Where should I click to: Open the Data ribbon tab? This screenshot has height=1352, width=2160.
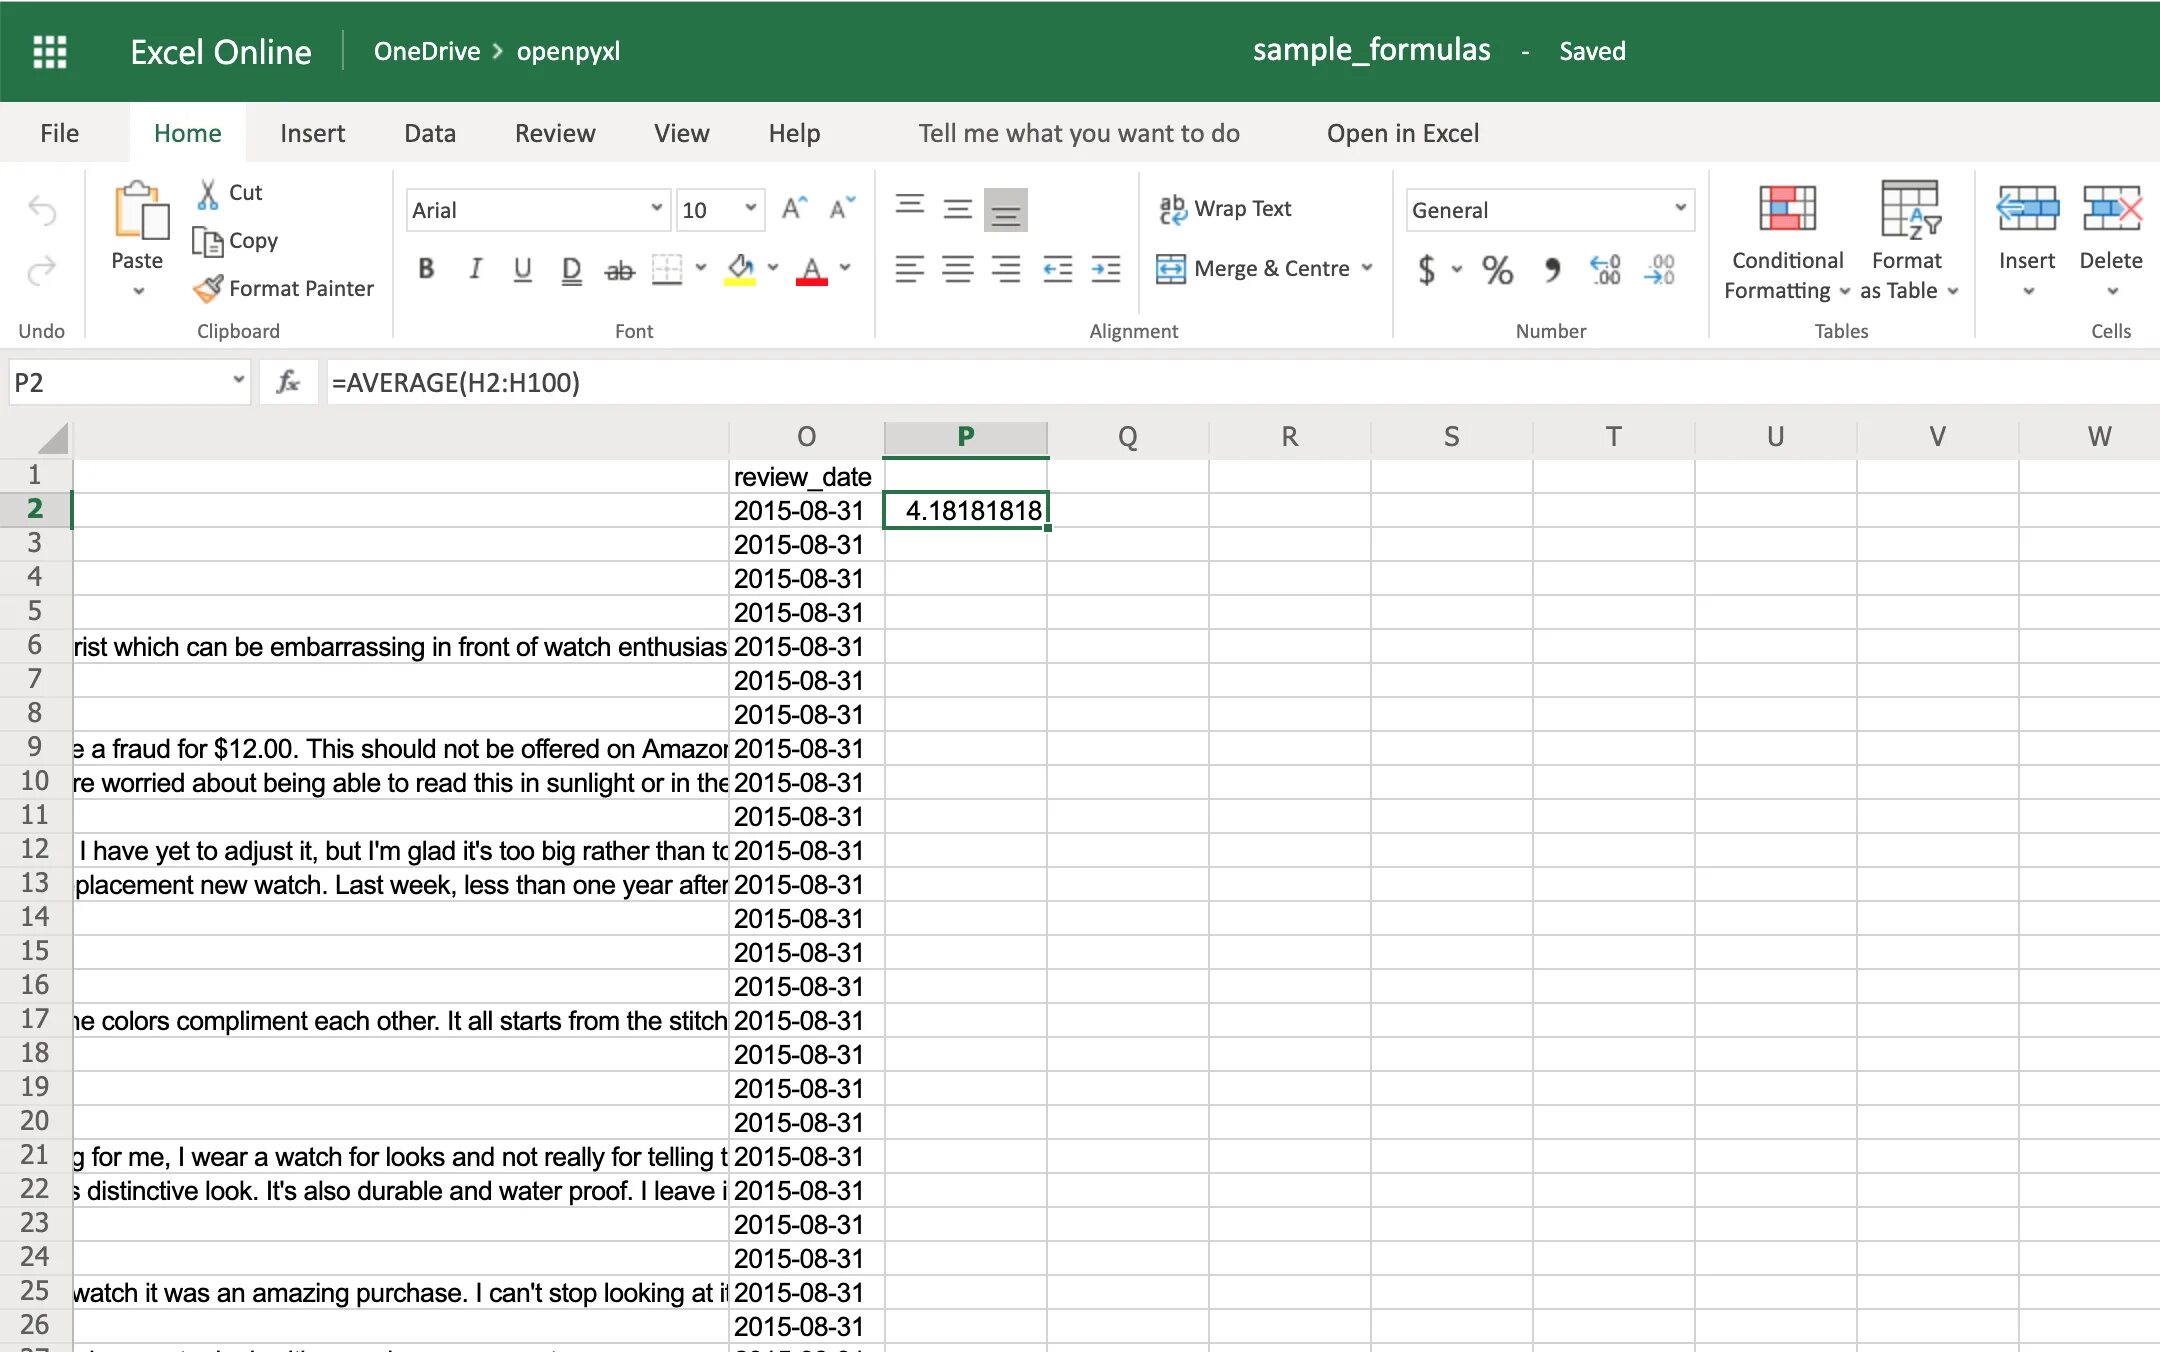(x=430, y=133)
